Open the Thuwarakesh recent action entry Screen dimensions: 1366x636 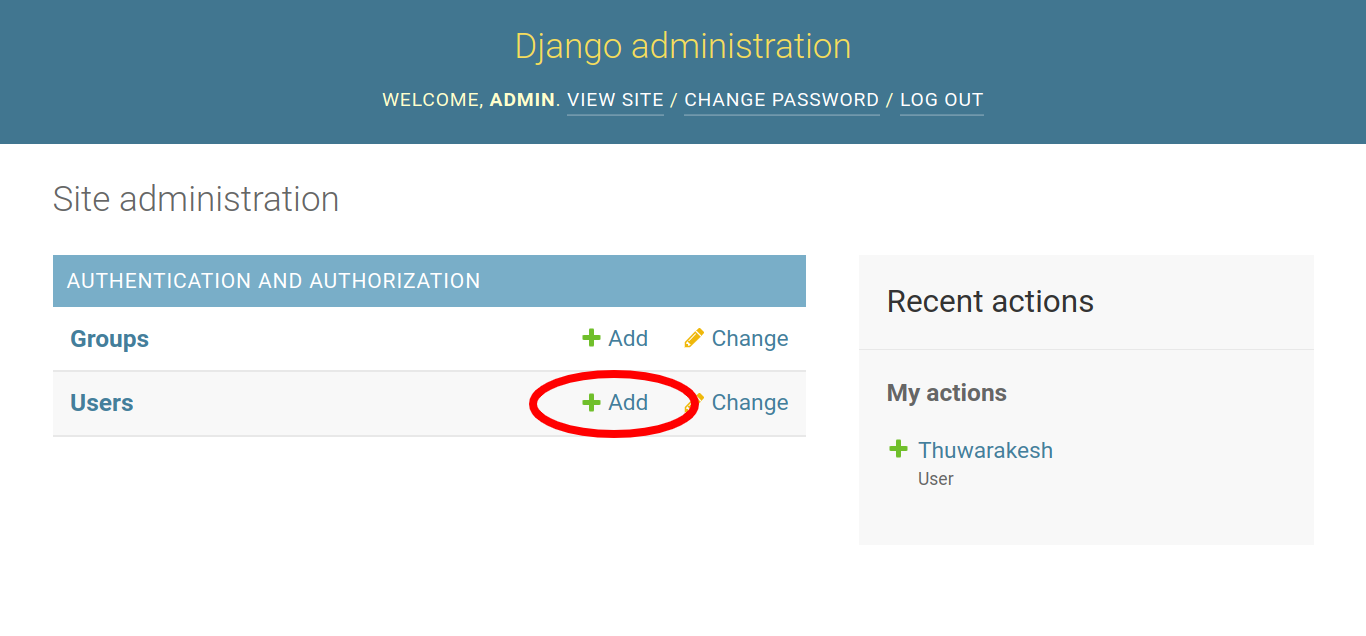coord(985,450)
